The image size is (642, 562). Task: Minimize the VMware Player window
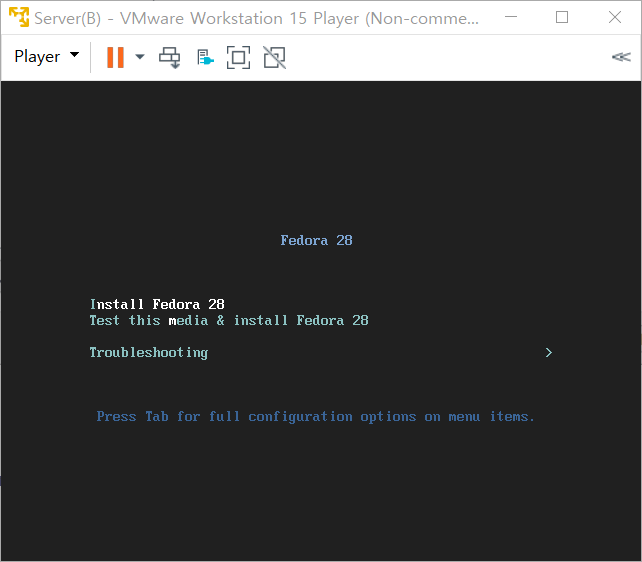[511, 17]
